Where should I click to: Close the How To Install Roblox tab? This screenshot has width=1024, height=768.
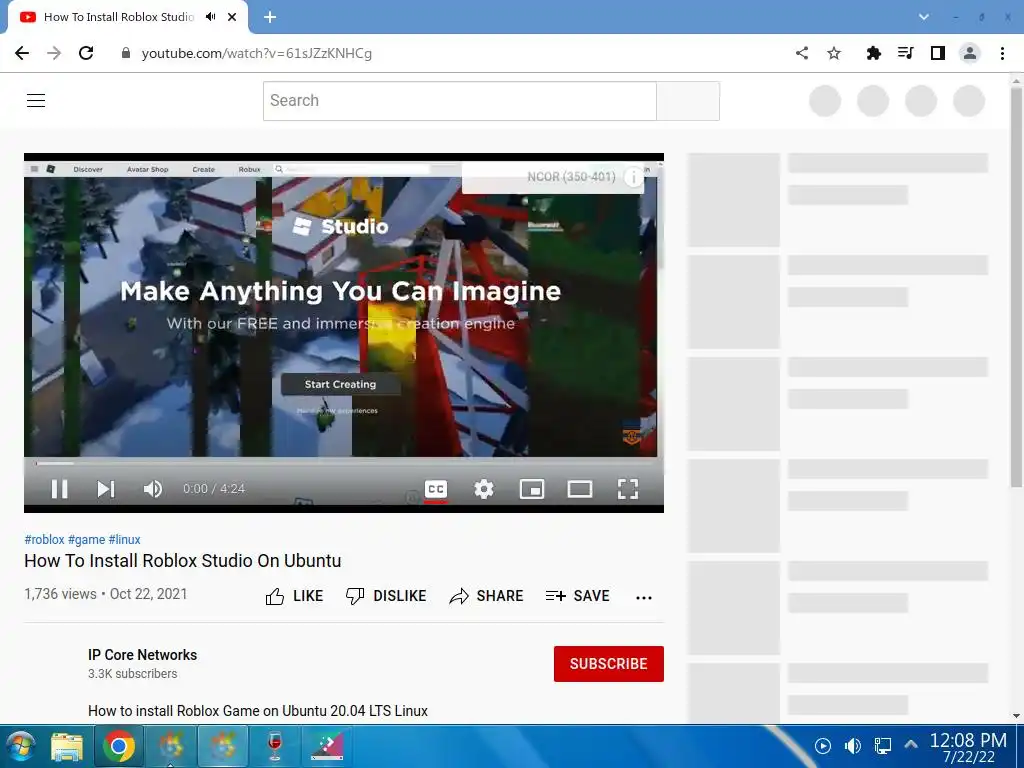click(232, 17)
